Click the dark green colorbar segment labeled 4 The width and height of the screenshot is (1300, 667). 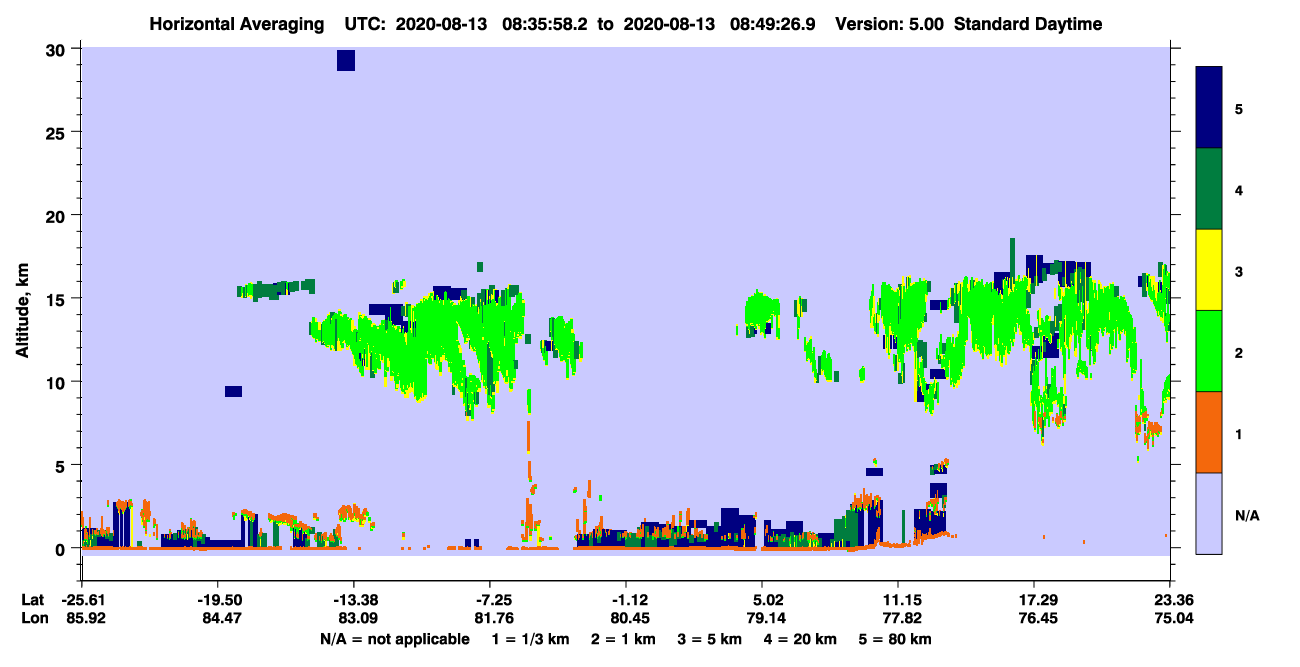click(x=1209, y=189)
